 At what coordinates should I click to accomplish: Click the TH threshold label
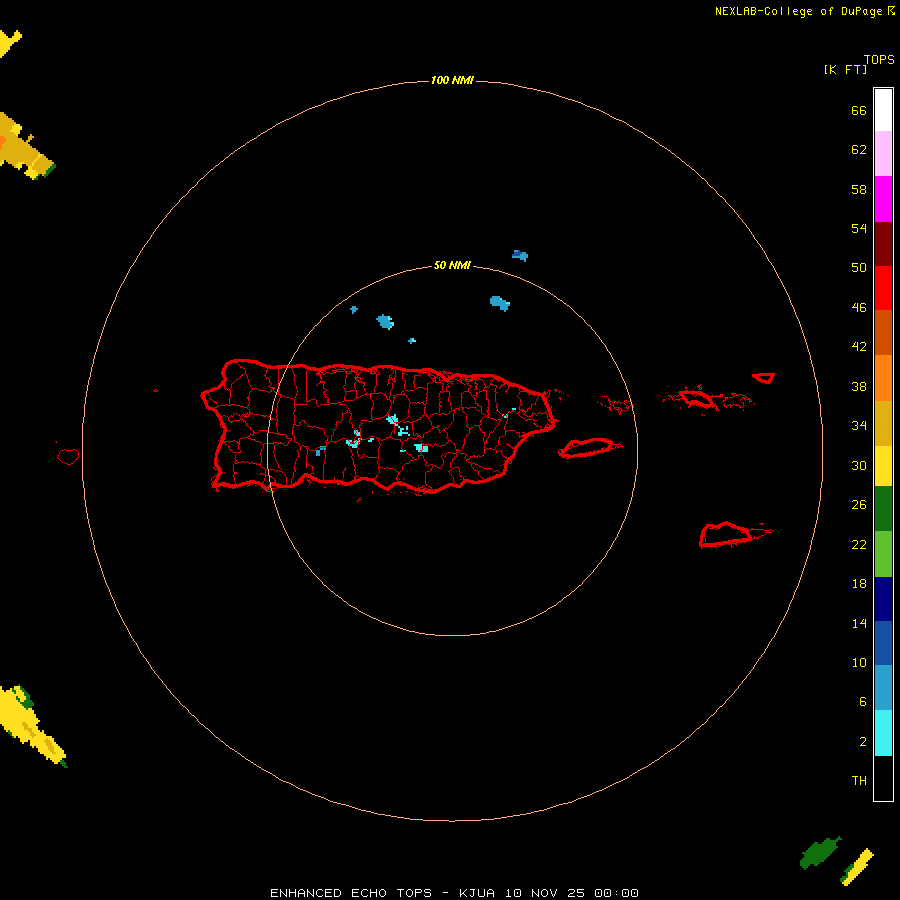click(859, 781)
